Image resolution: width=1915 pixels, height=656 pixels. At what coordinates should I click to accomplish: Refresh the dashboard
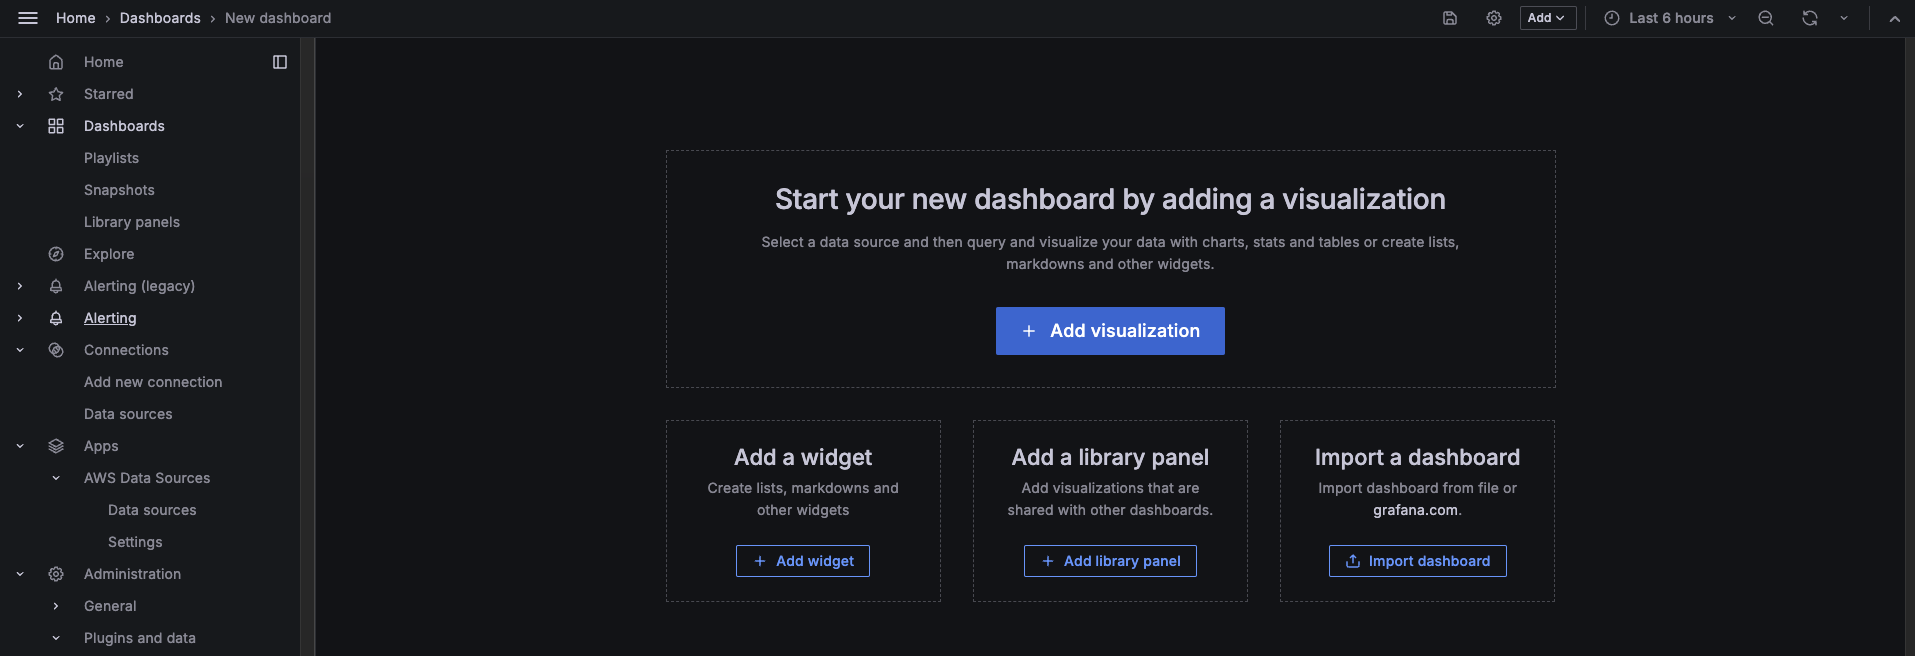pyautogui.click(x=1810, y=18)
